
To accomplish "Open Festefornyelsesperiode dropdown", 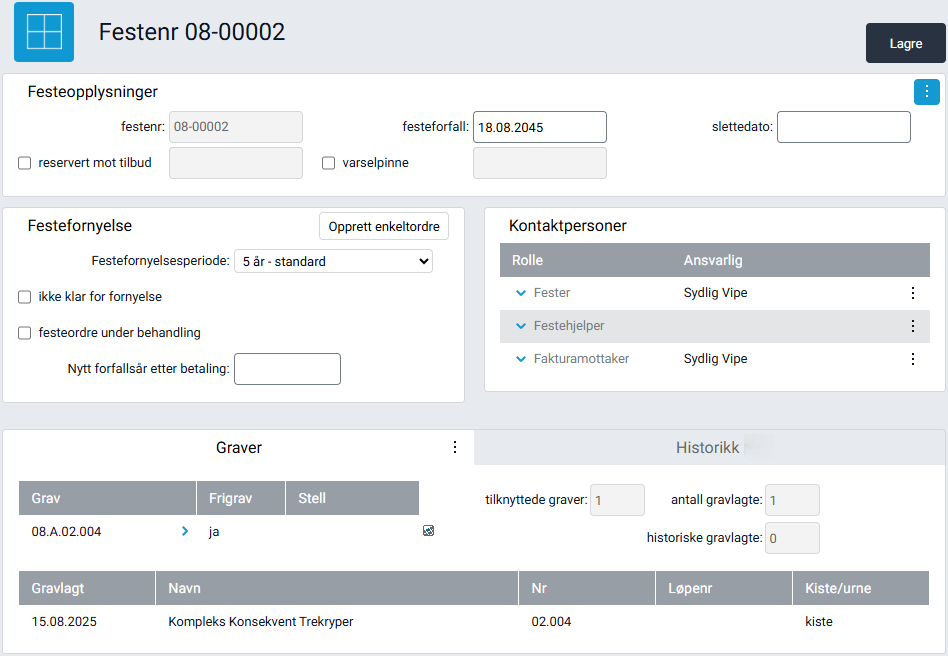I will pos(332,262).
